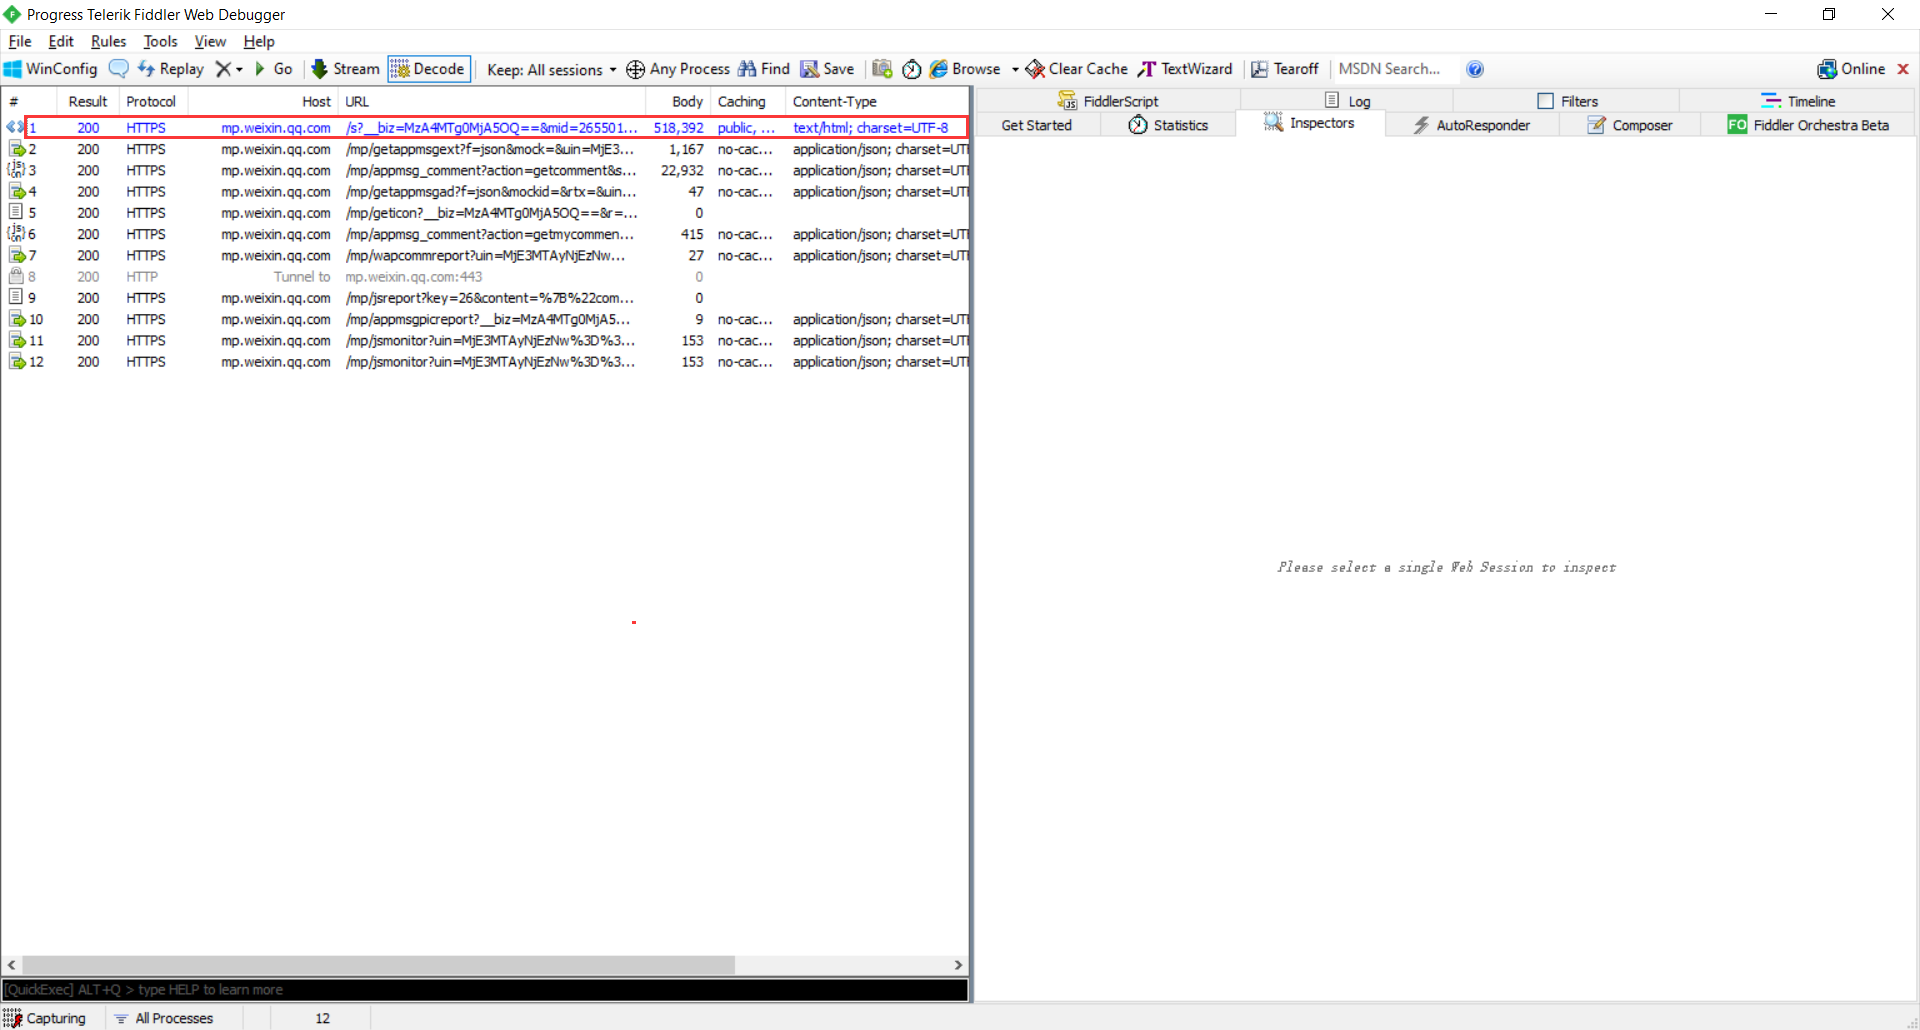Sort by Content-Type column header
1920x1030 pixels.
pos(877,101)
